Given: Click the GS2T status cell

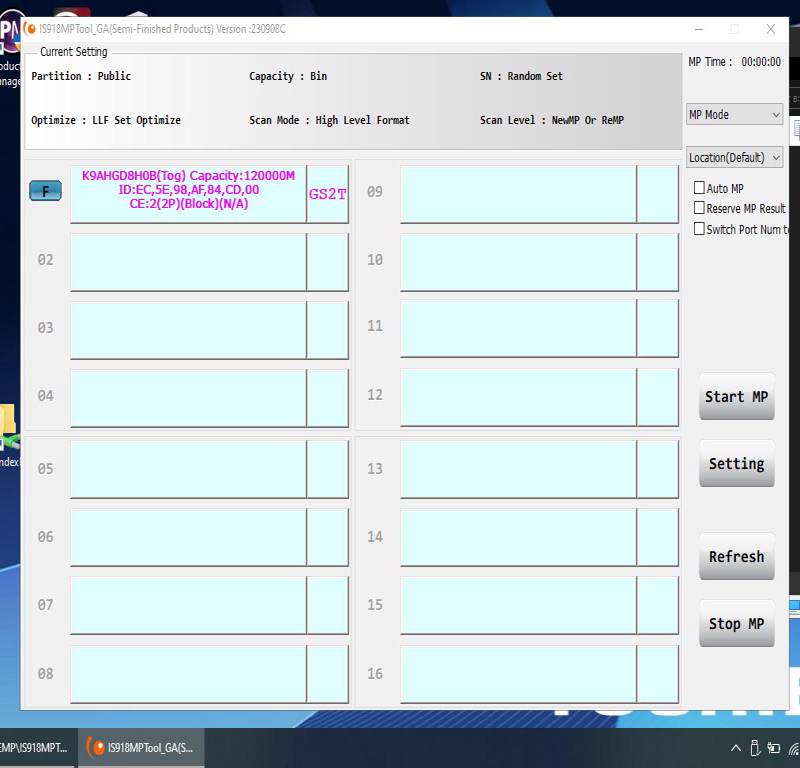Looking at the screenshot, I should pyautogui.click(x=327, y=194).
